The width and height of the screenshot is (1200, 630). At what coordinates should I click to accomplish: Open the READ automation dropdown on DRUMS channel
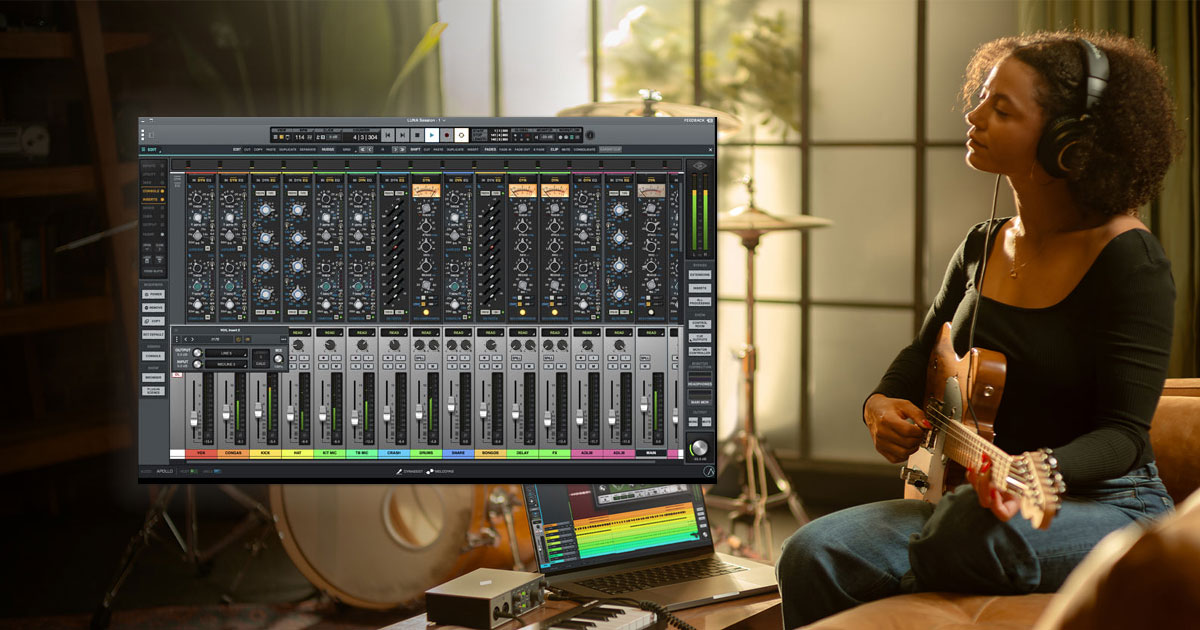tap(425, 332)
